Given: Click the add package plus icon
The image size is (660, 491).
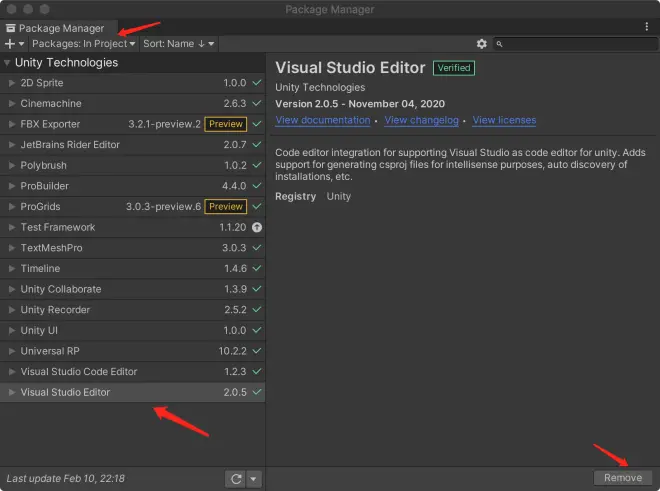Looking at the screenshot, I should point(10,44).
